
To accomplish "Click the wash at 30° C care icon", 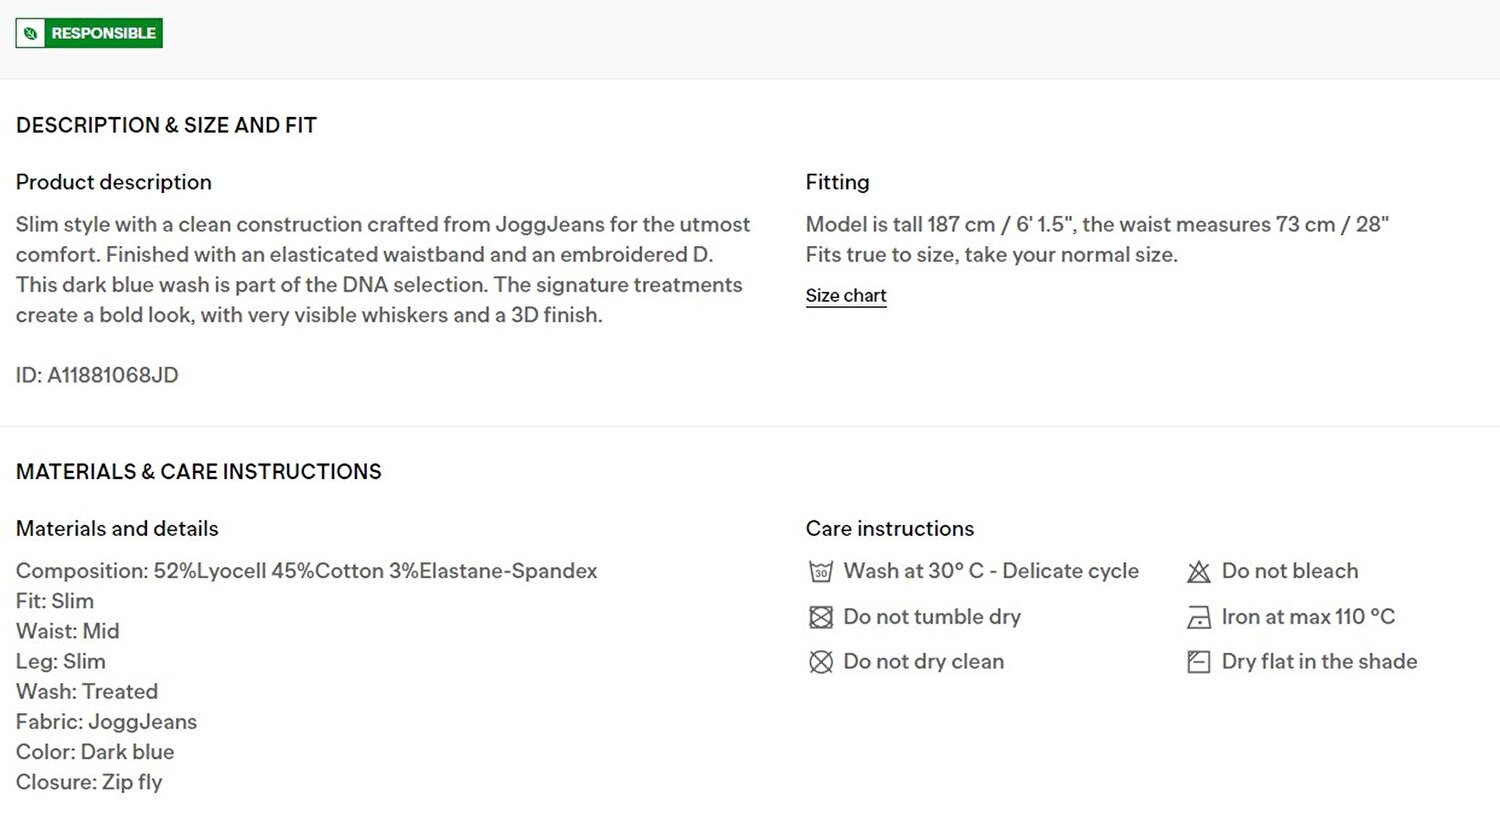I will tap(820, 572).
